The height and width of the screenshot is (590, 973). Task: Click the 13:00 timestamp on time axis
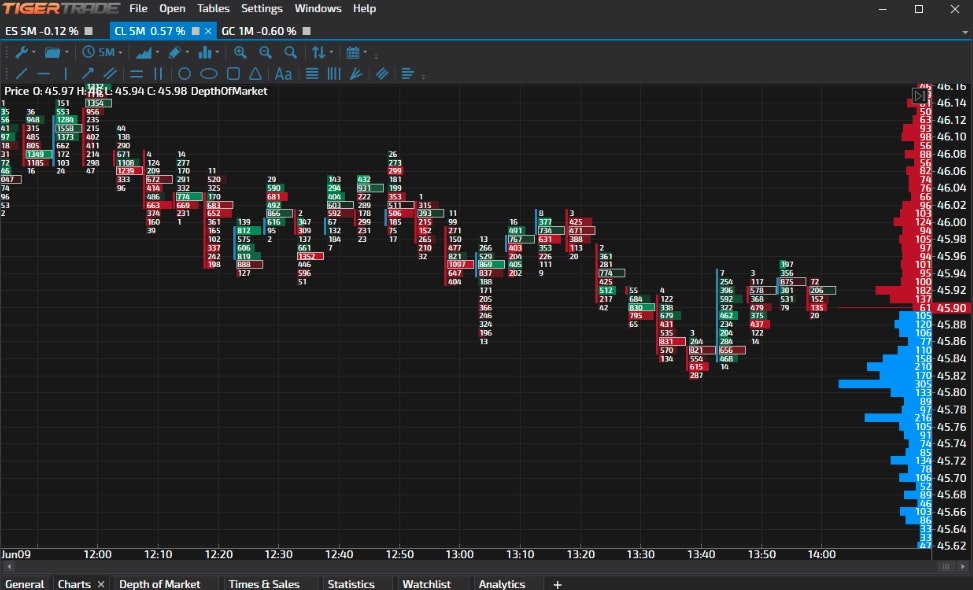click(458, 553)
